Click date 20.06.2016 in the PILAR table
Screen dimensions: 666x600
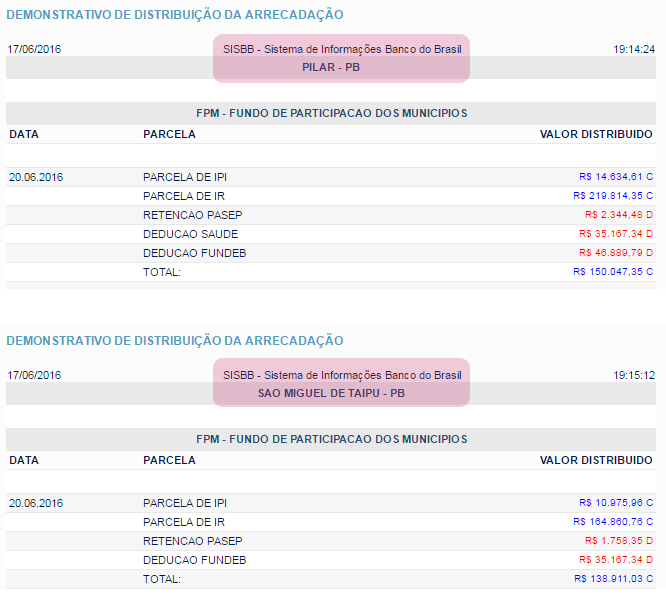(36, 177)
